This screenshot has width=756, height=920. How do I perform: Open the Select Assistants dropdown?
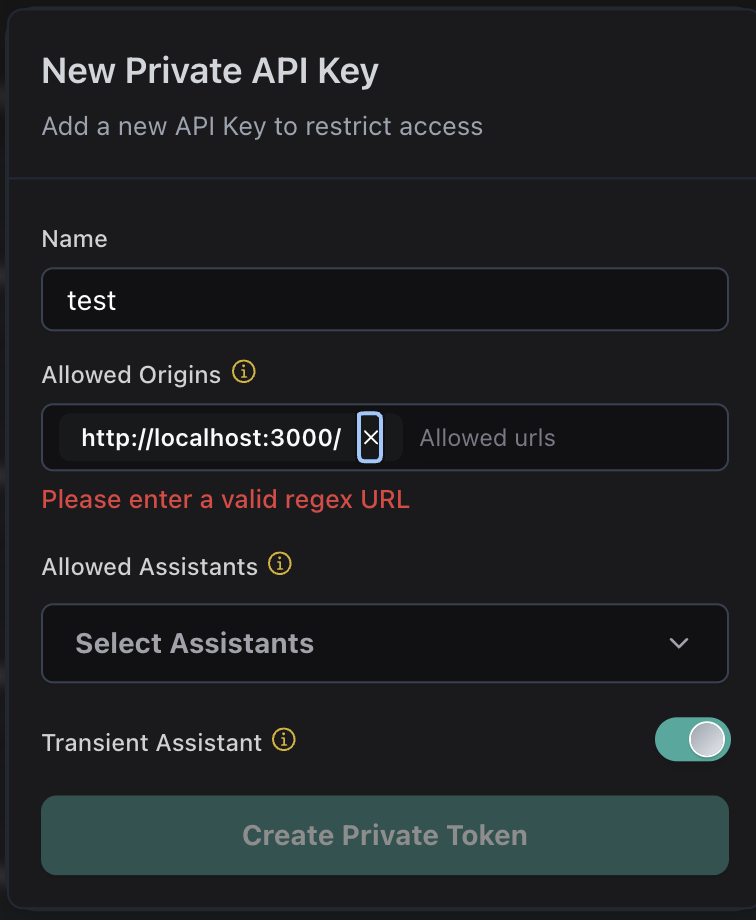pyautogui.click(x=384, y=643)
